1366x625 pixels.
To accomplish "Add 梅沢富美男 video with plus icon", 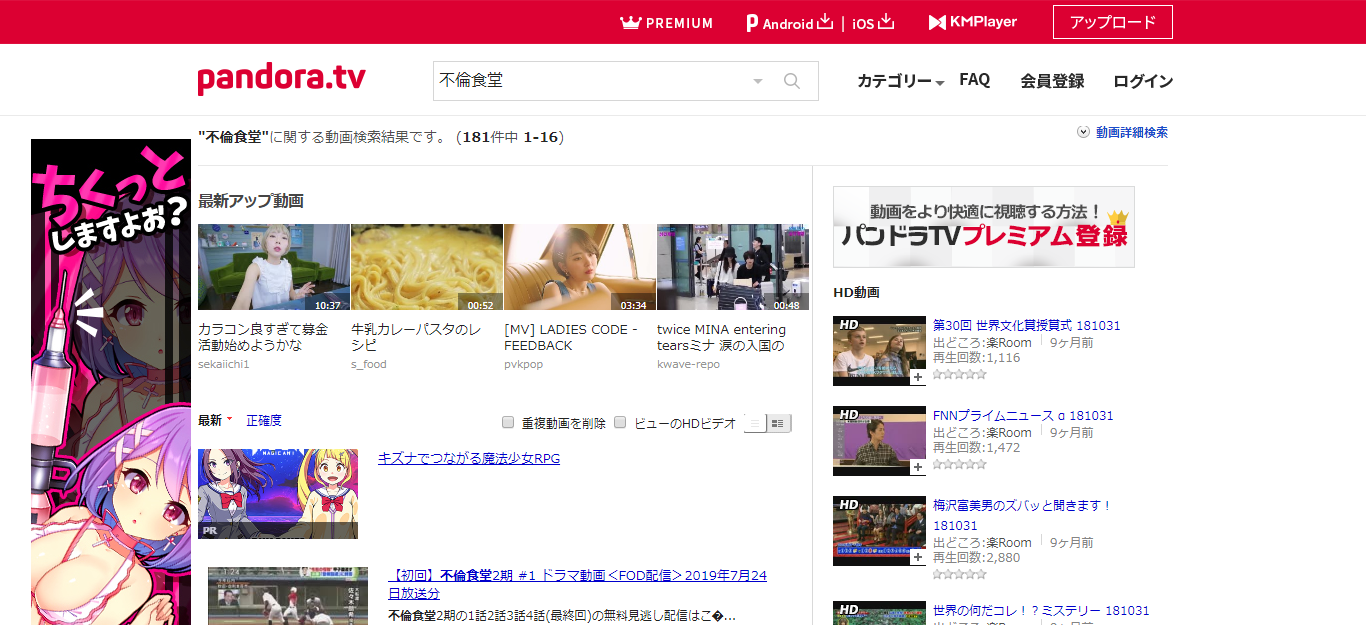I will point(917,558).
